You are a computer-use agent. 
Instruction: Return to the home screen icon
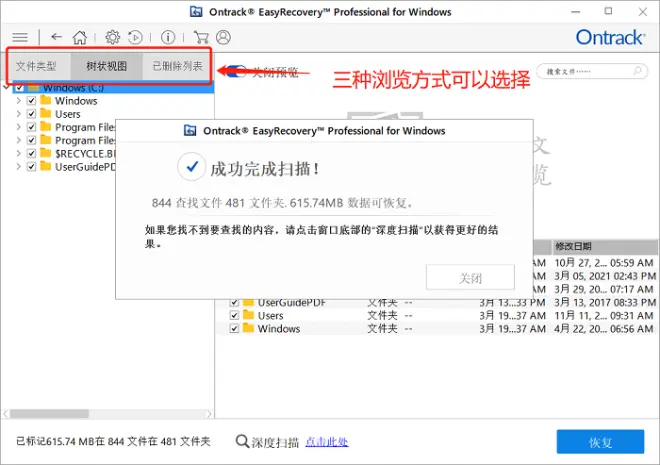point(80,37)
